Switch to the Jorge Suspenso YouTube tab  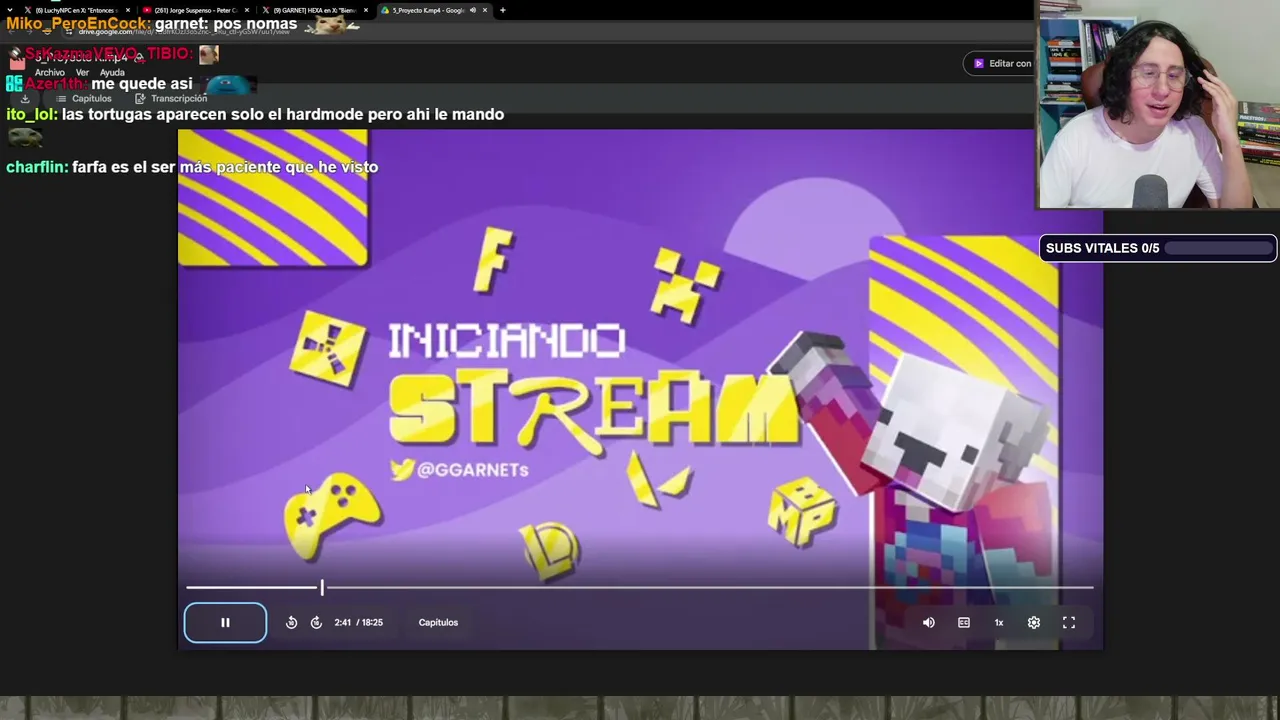tap(195, 10)
